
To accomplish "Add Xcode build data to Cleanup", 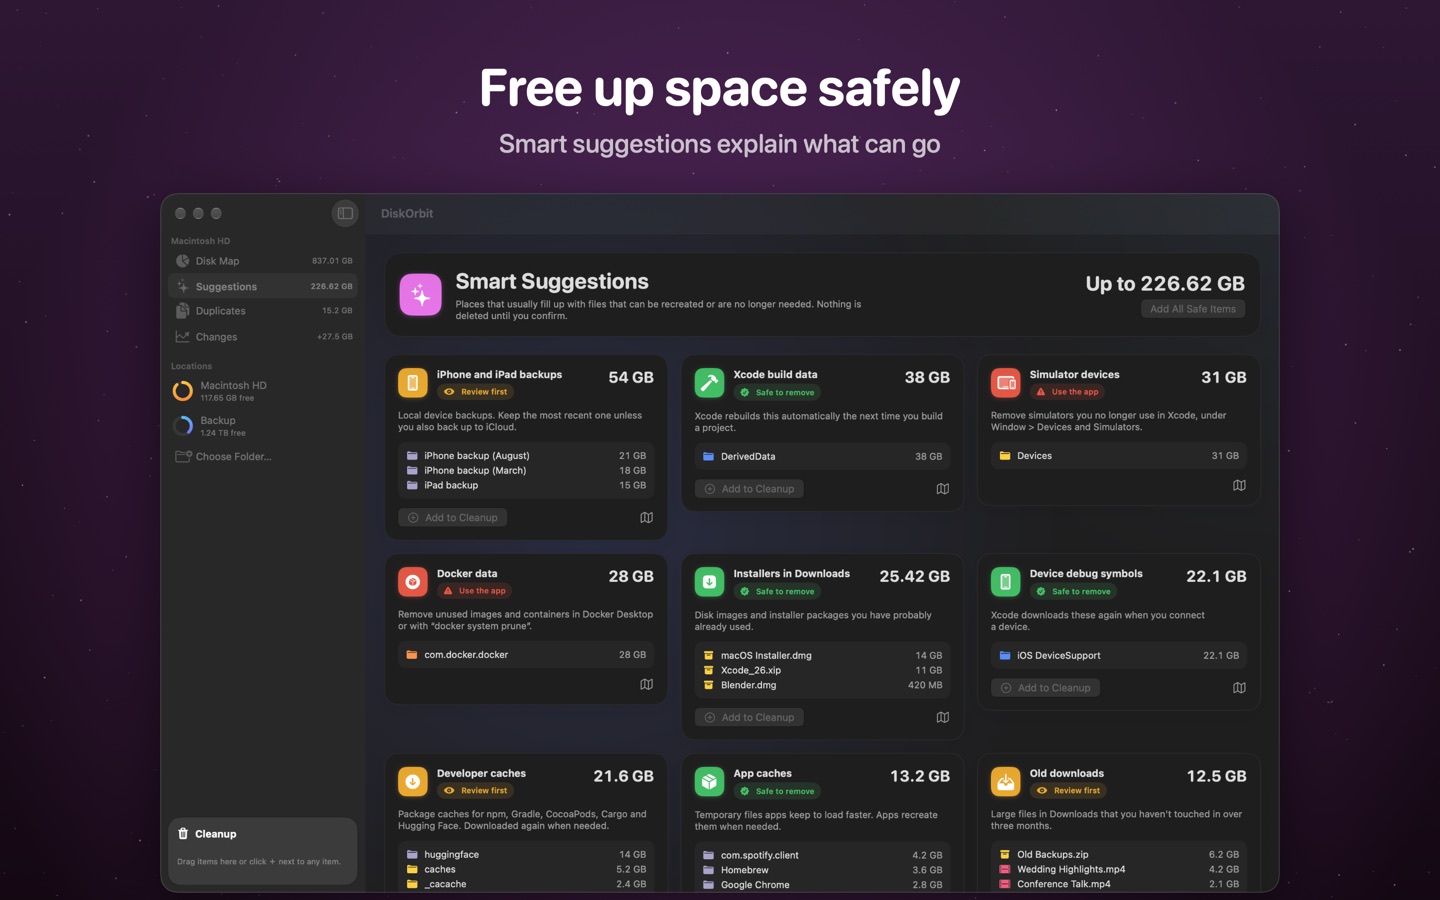I will coord(750,489).
